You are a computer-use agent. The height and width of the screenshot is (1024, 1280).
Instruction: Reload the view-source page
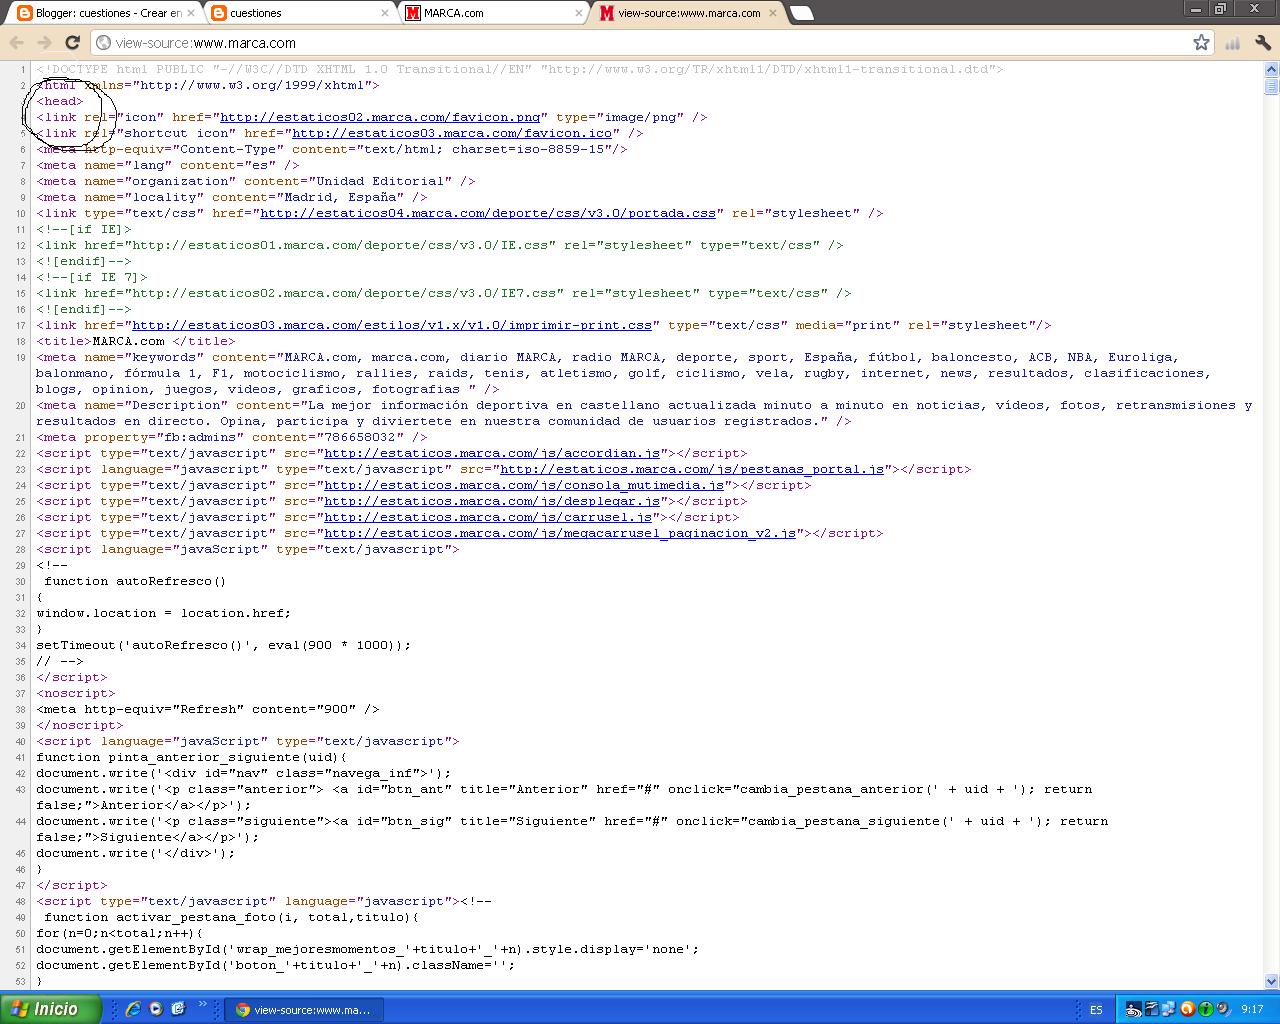[72, 43]
